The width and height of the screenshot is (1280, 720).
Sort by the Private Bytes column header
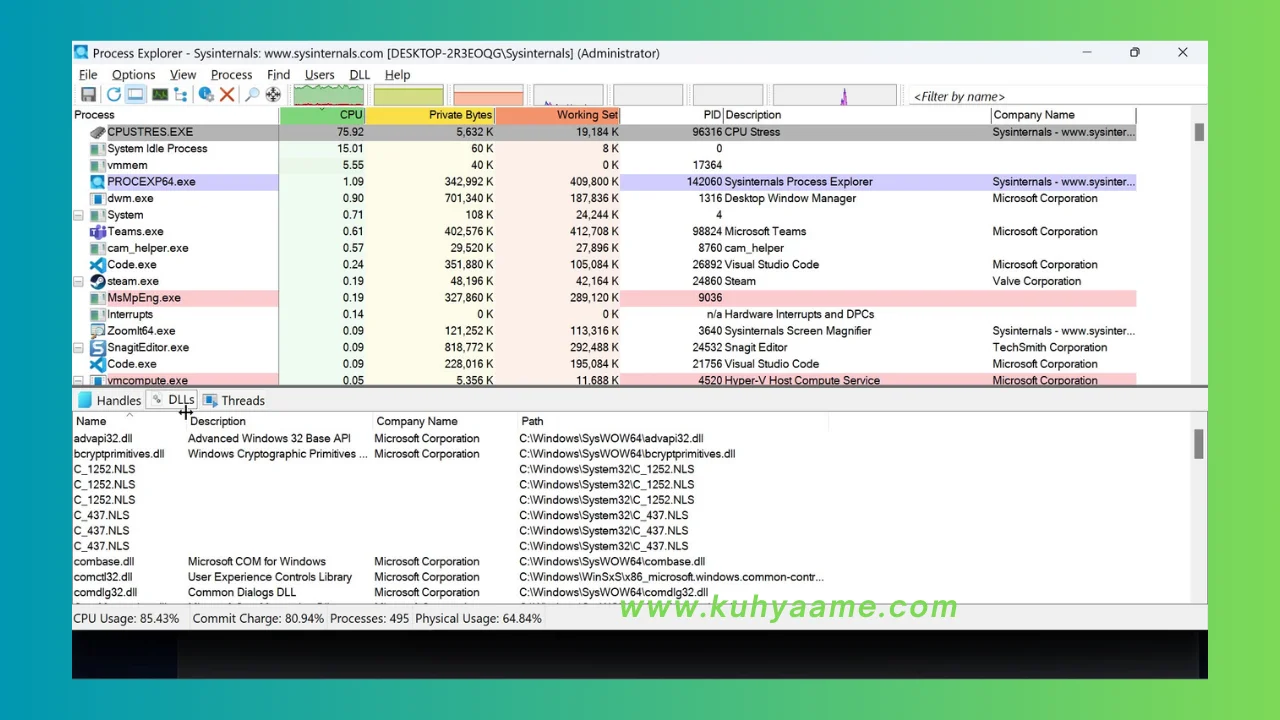[x=430, y=115]
